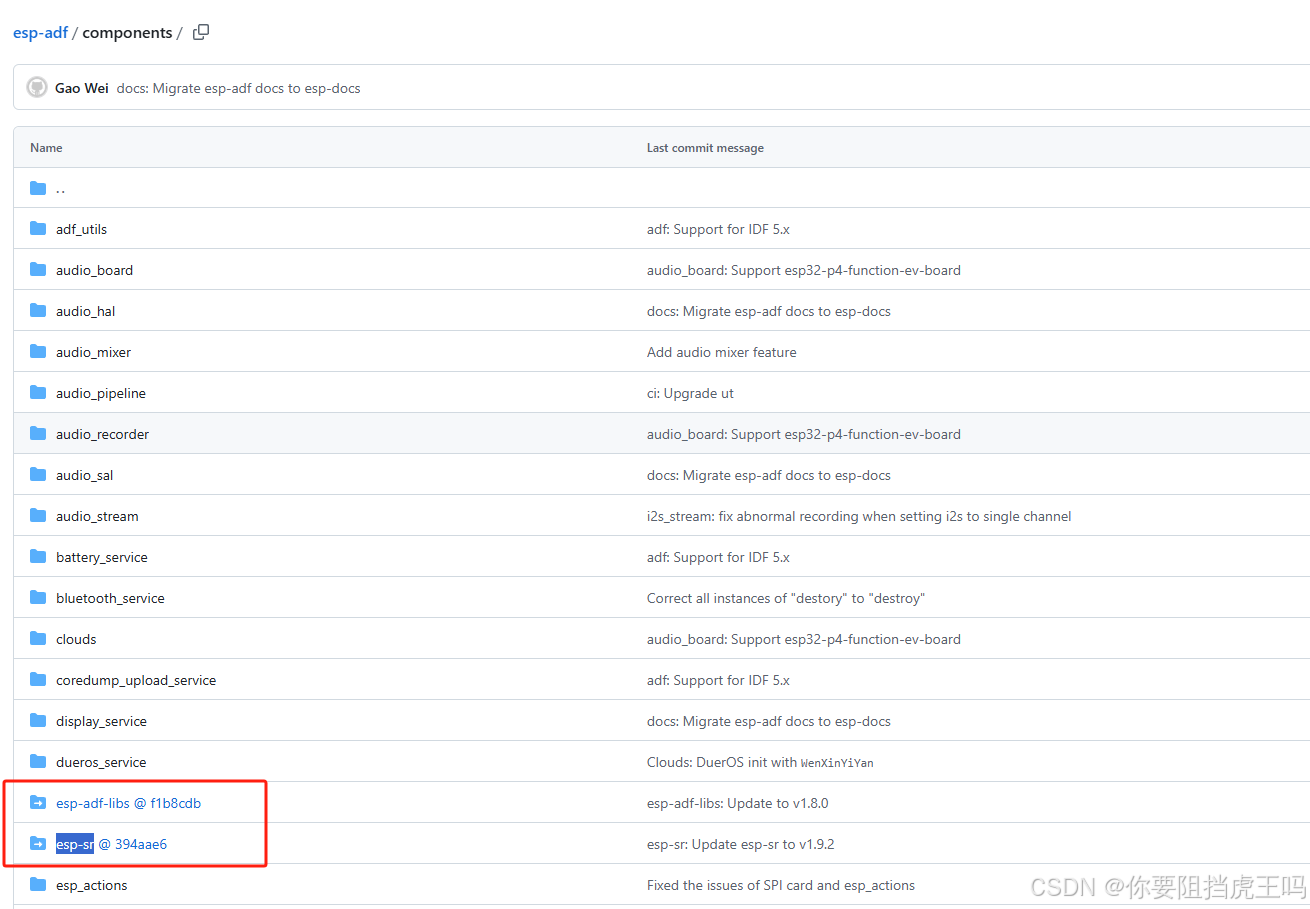Click the components breadcrumb
The image size is (1310, 909).
tap(127, 33)
